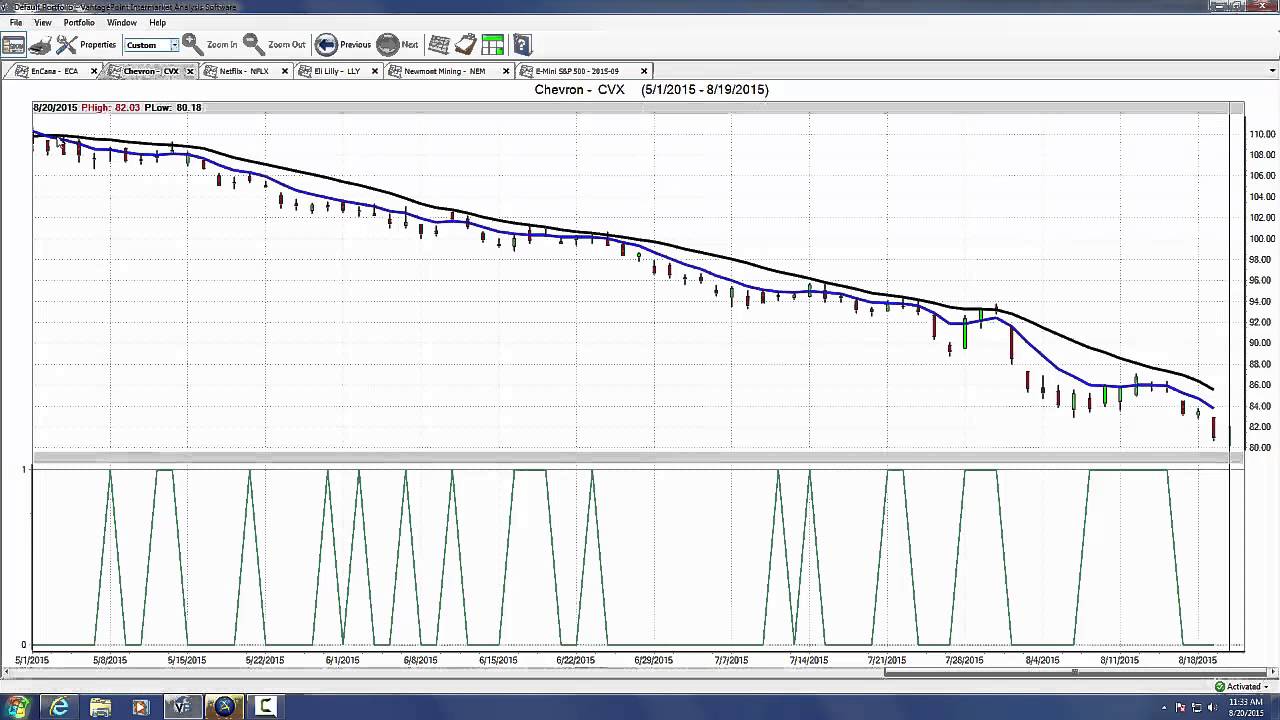Click the system tray volume icon
The width and height of the screenshot is (1280, 720).
(x=1214, y=708)
